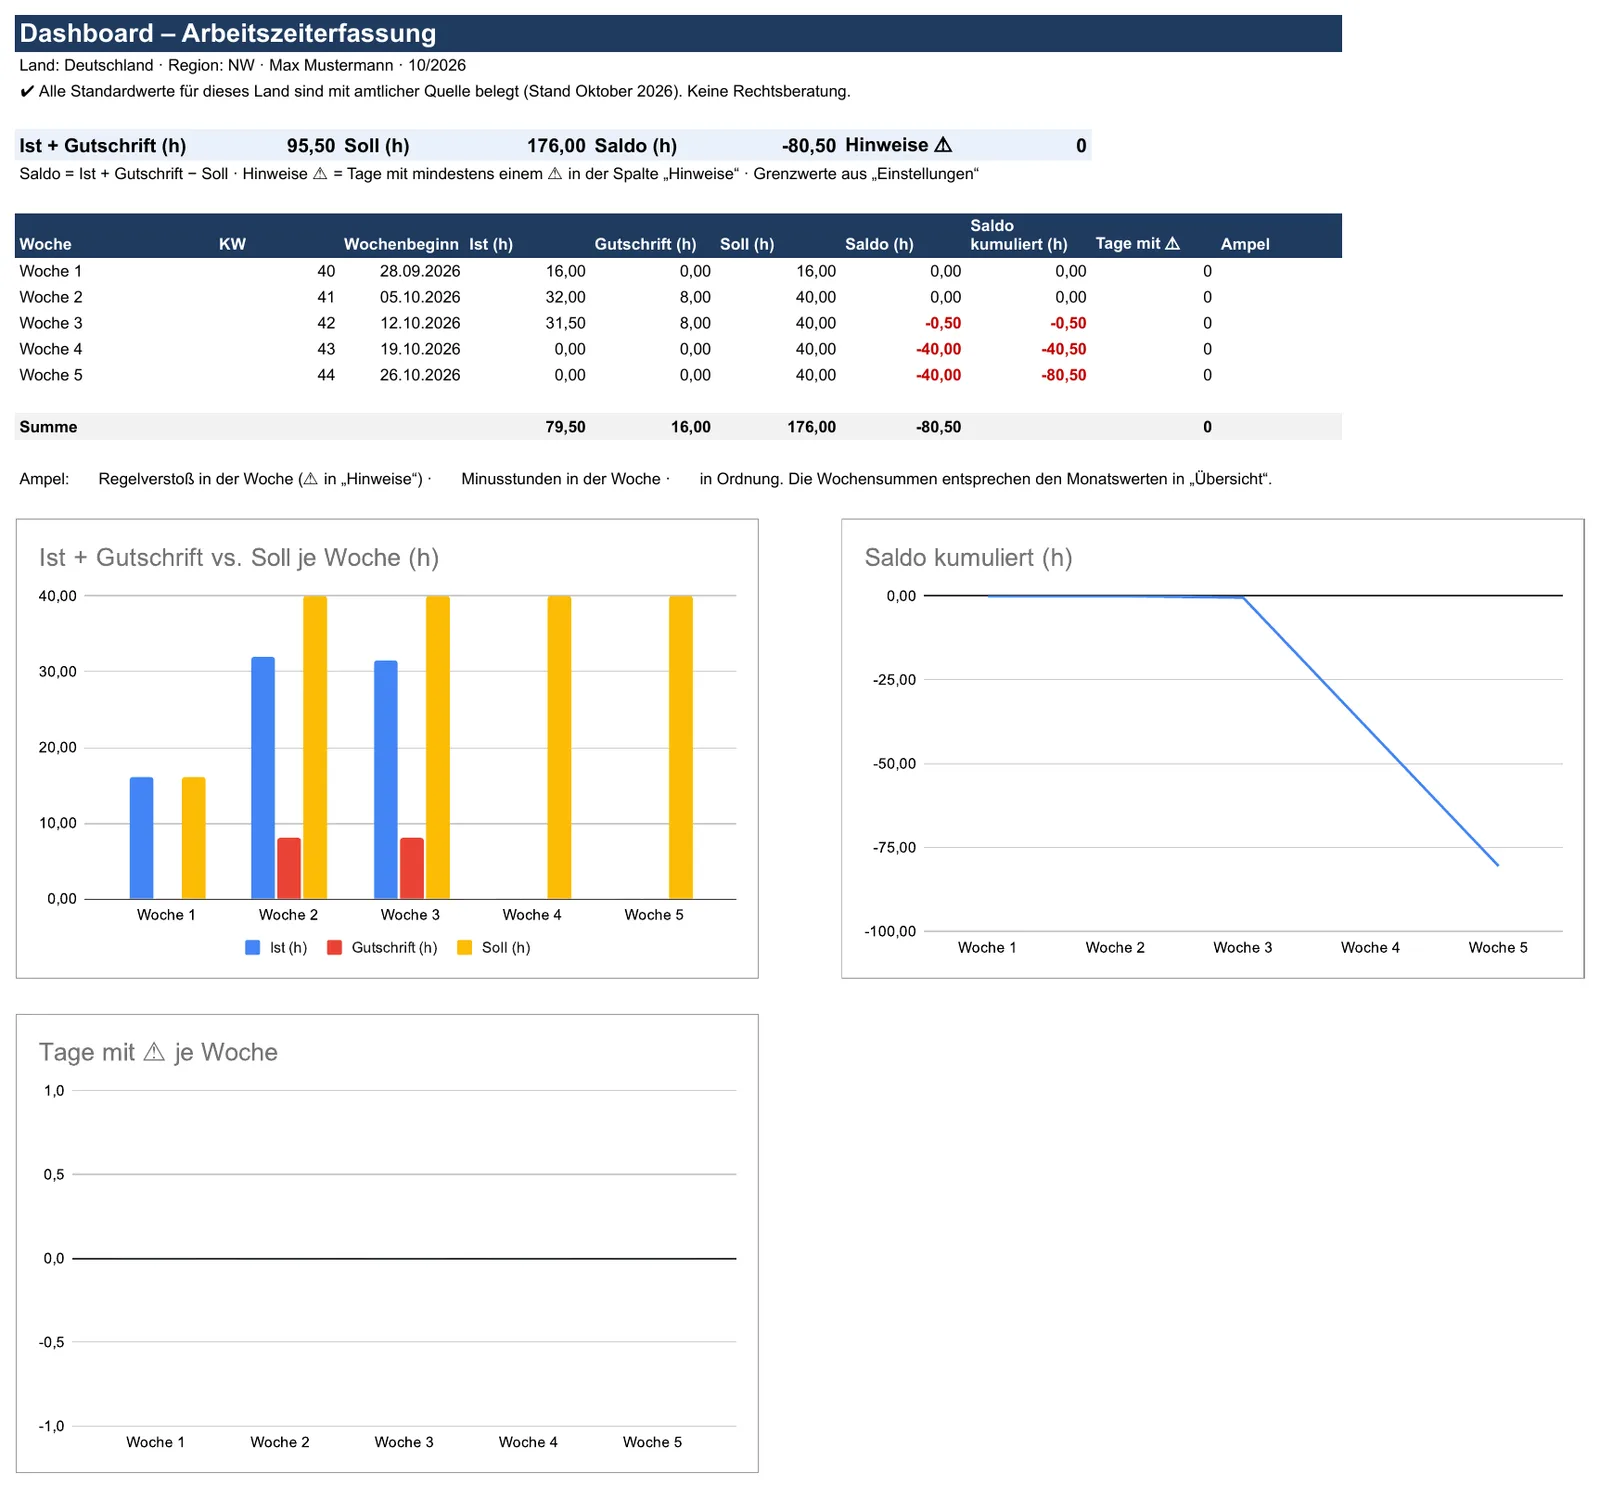Select the Soll (h) KPI value 176,00
The height and width of the screenshot is (1488, 1600).
click(x=556, y=146)
